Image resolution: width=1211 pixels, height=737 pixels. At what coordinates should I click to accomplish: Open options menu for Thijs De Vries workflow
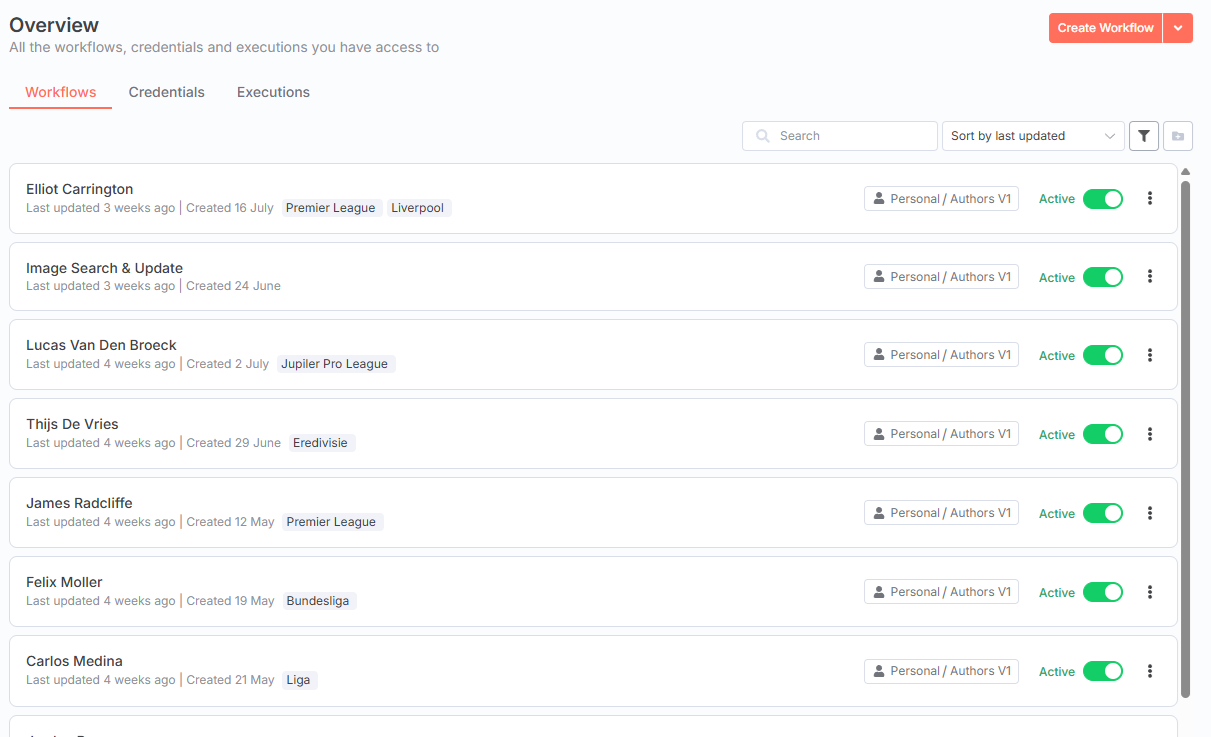(1149, 433)
